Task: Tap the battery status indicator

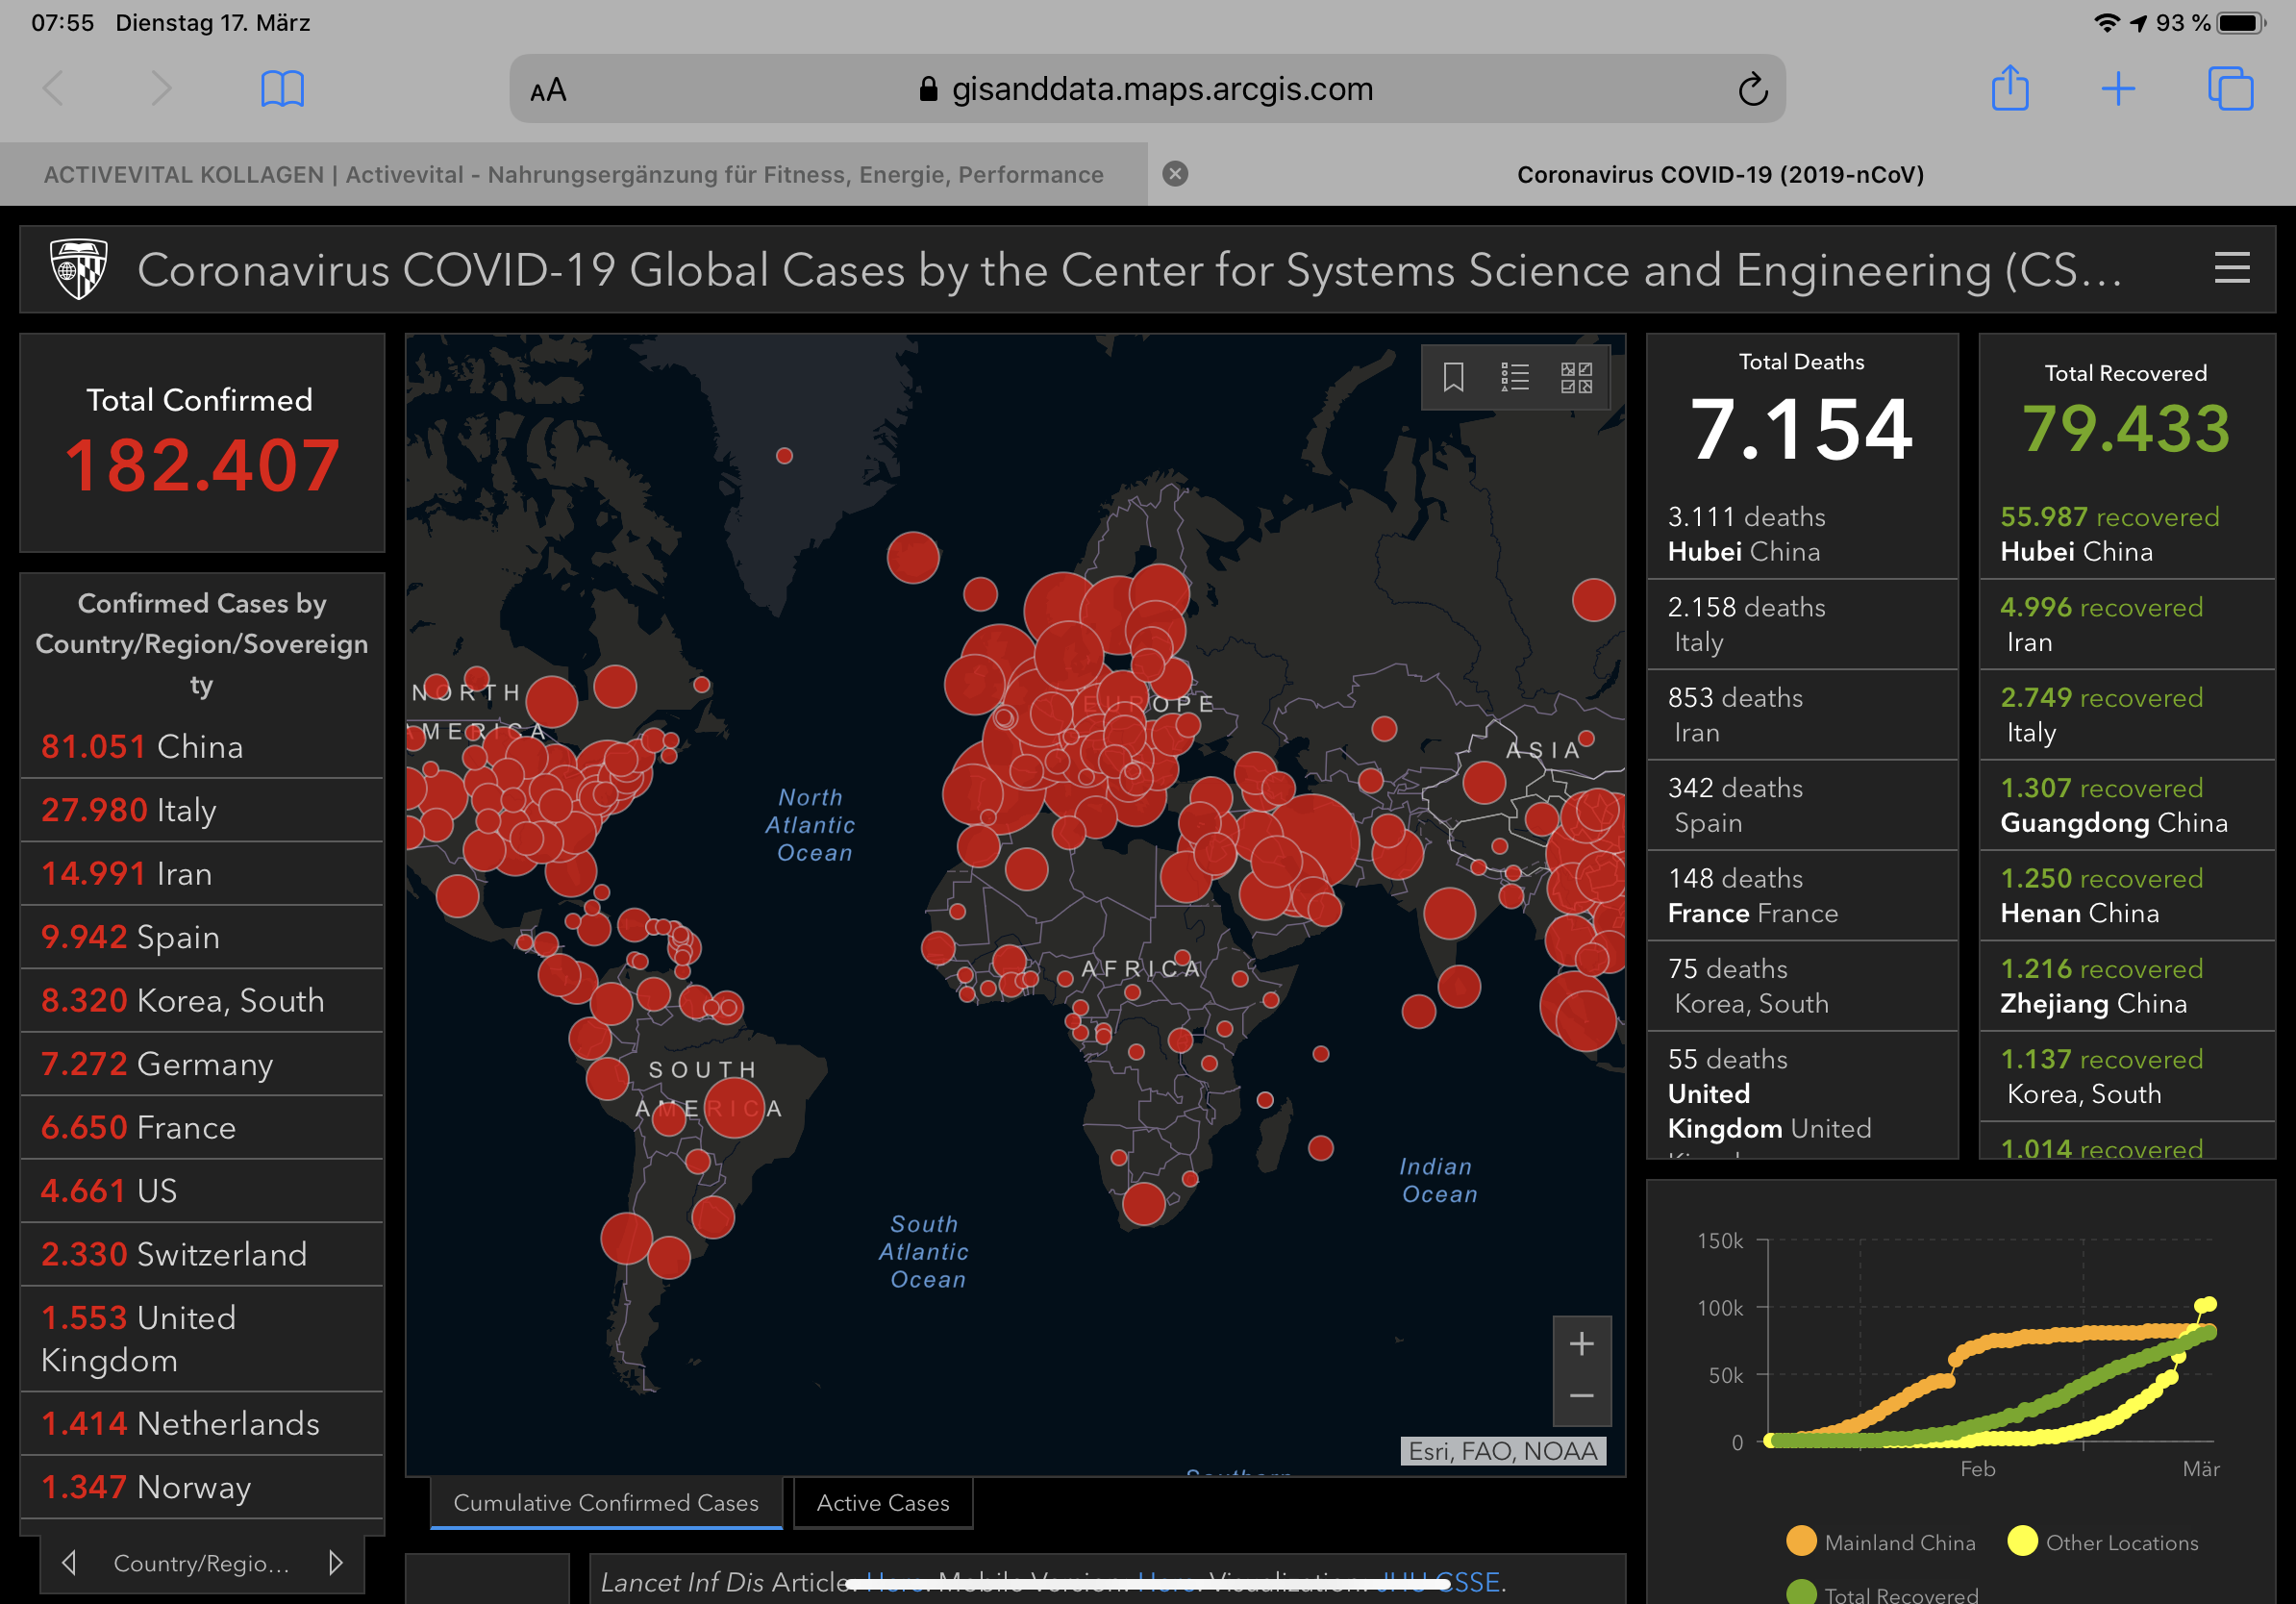Action: [x=2241, y=23]
